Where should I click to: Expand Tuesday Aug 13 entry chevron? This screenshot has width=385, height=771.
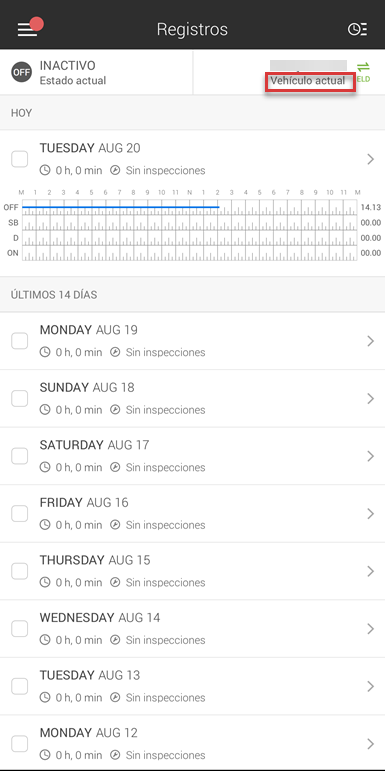point(371,686)
